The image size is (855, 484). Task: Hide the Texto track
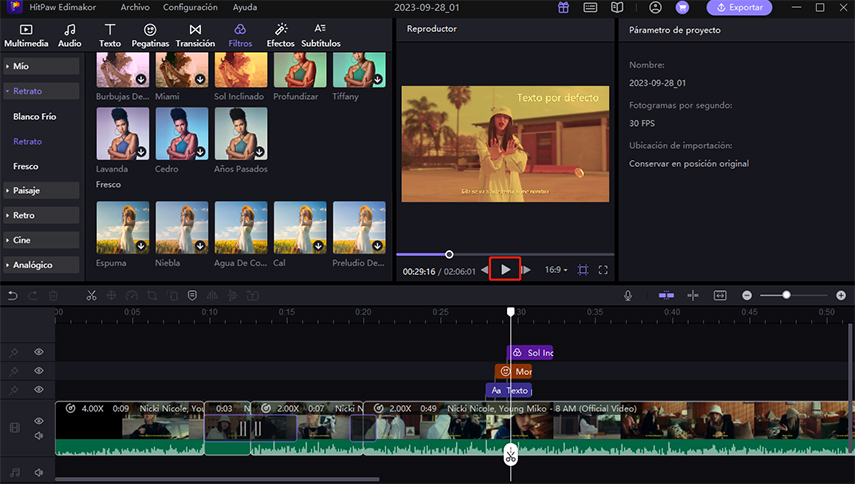click(39, 389)
